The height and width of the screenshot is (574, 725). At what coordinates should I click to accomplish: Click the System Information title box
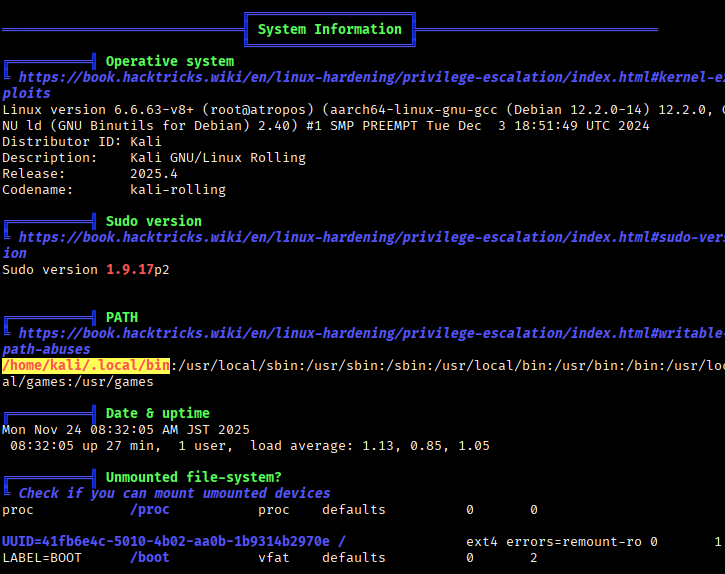tap(329, 29)
